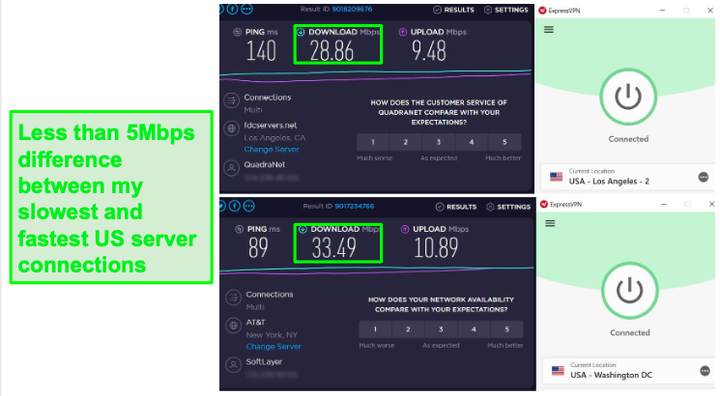Click the ExpressVPN power button for Washington DC
Image resolution: width=720 pixels, height=396 pixels.
[630, 291]
